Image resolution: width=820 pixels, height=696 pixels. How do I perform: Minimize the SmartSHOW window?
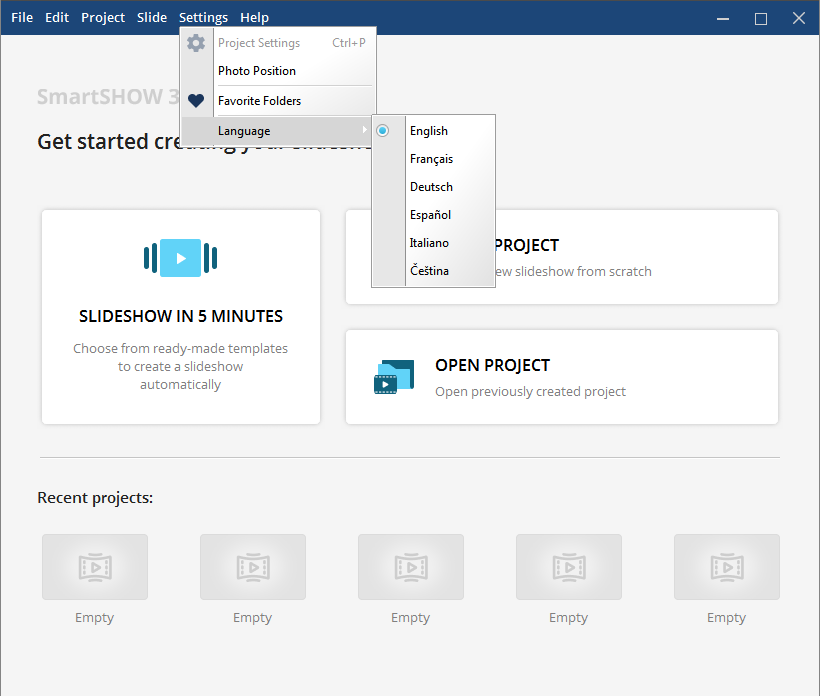click(723, 18)
